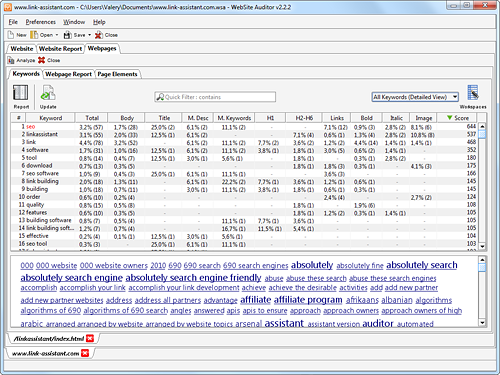Switch to the Website Report tab

click(60, 49)
